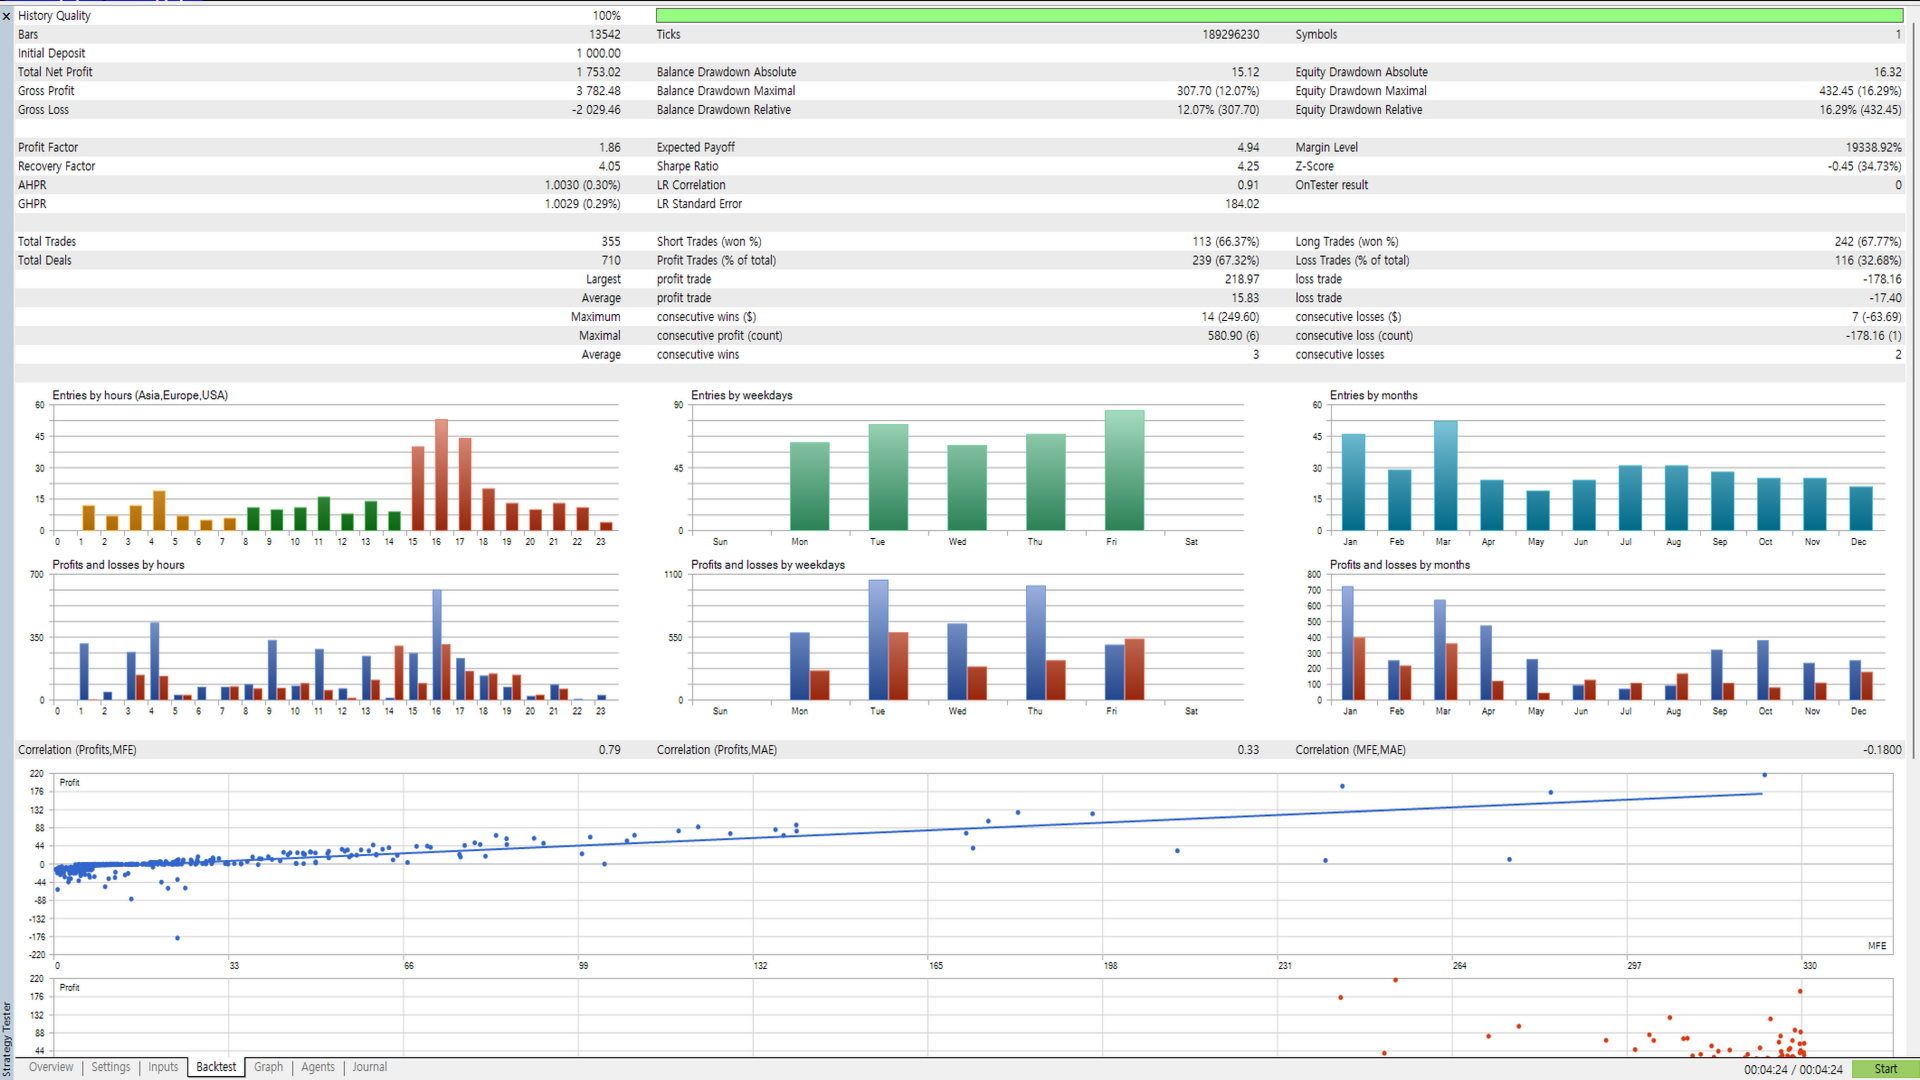Click the Sharpe Ratio value
The width and height of the screenshot is (1920, 1080).
[x=1247, y=166]
